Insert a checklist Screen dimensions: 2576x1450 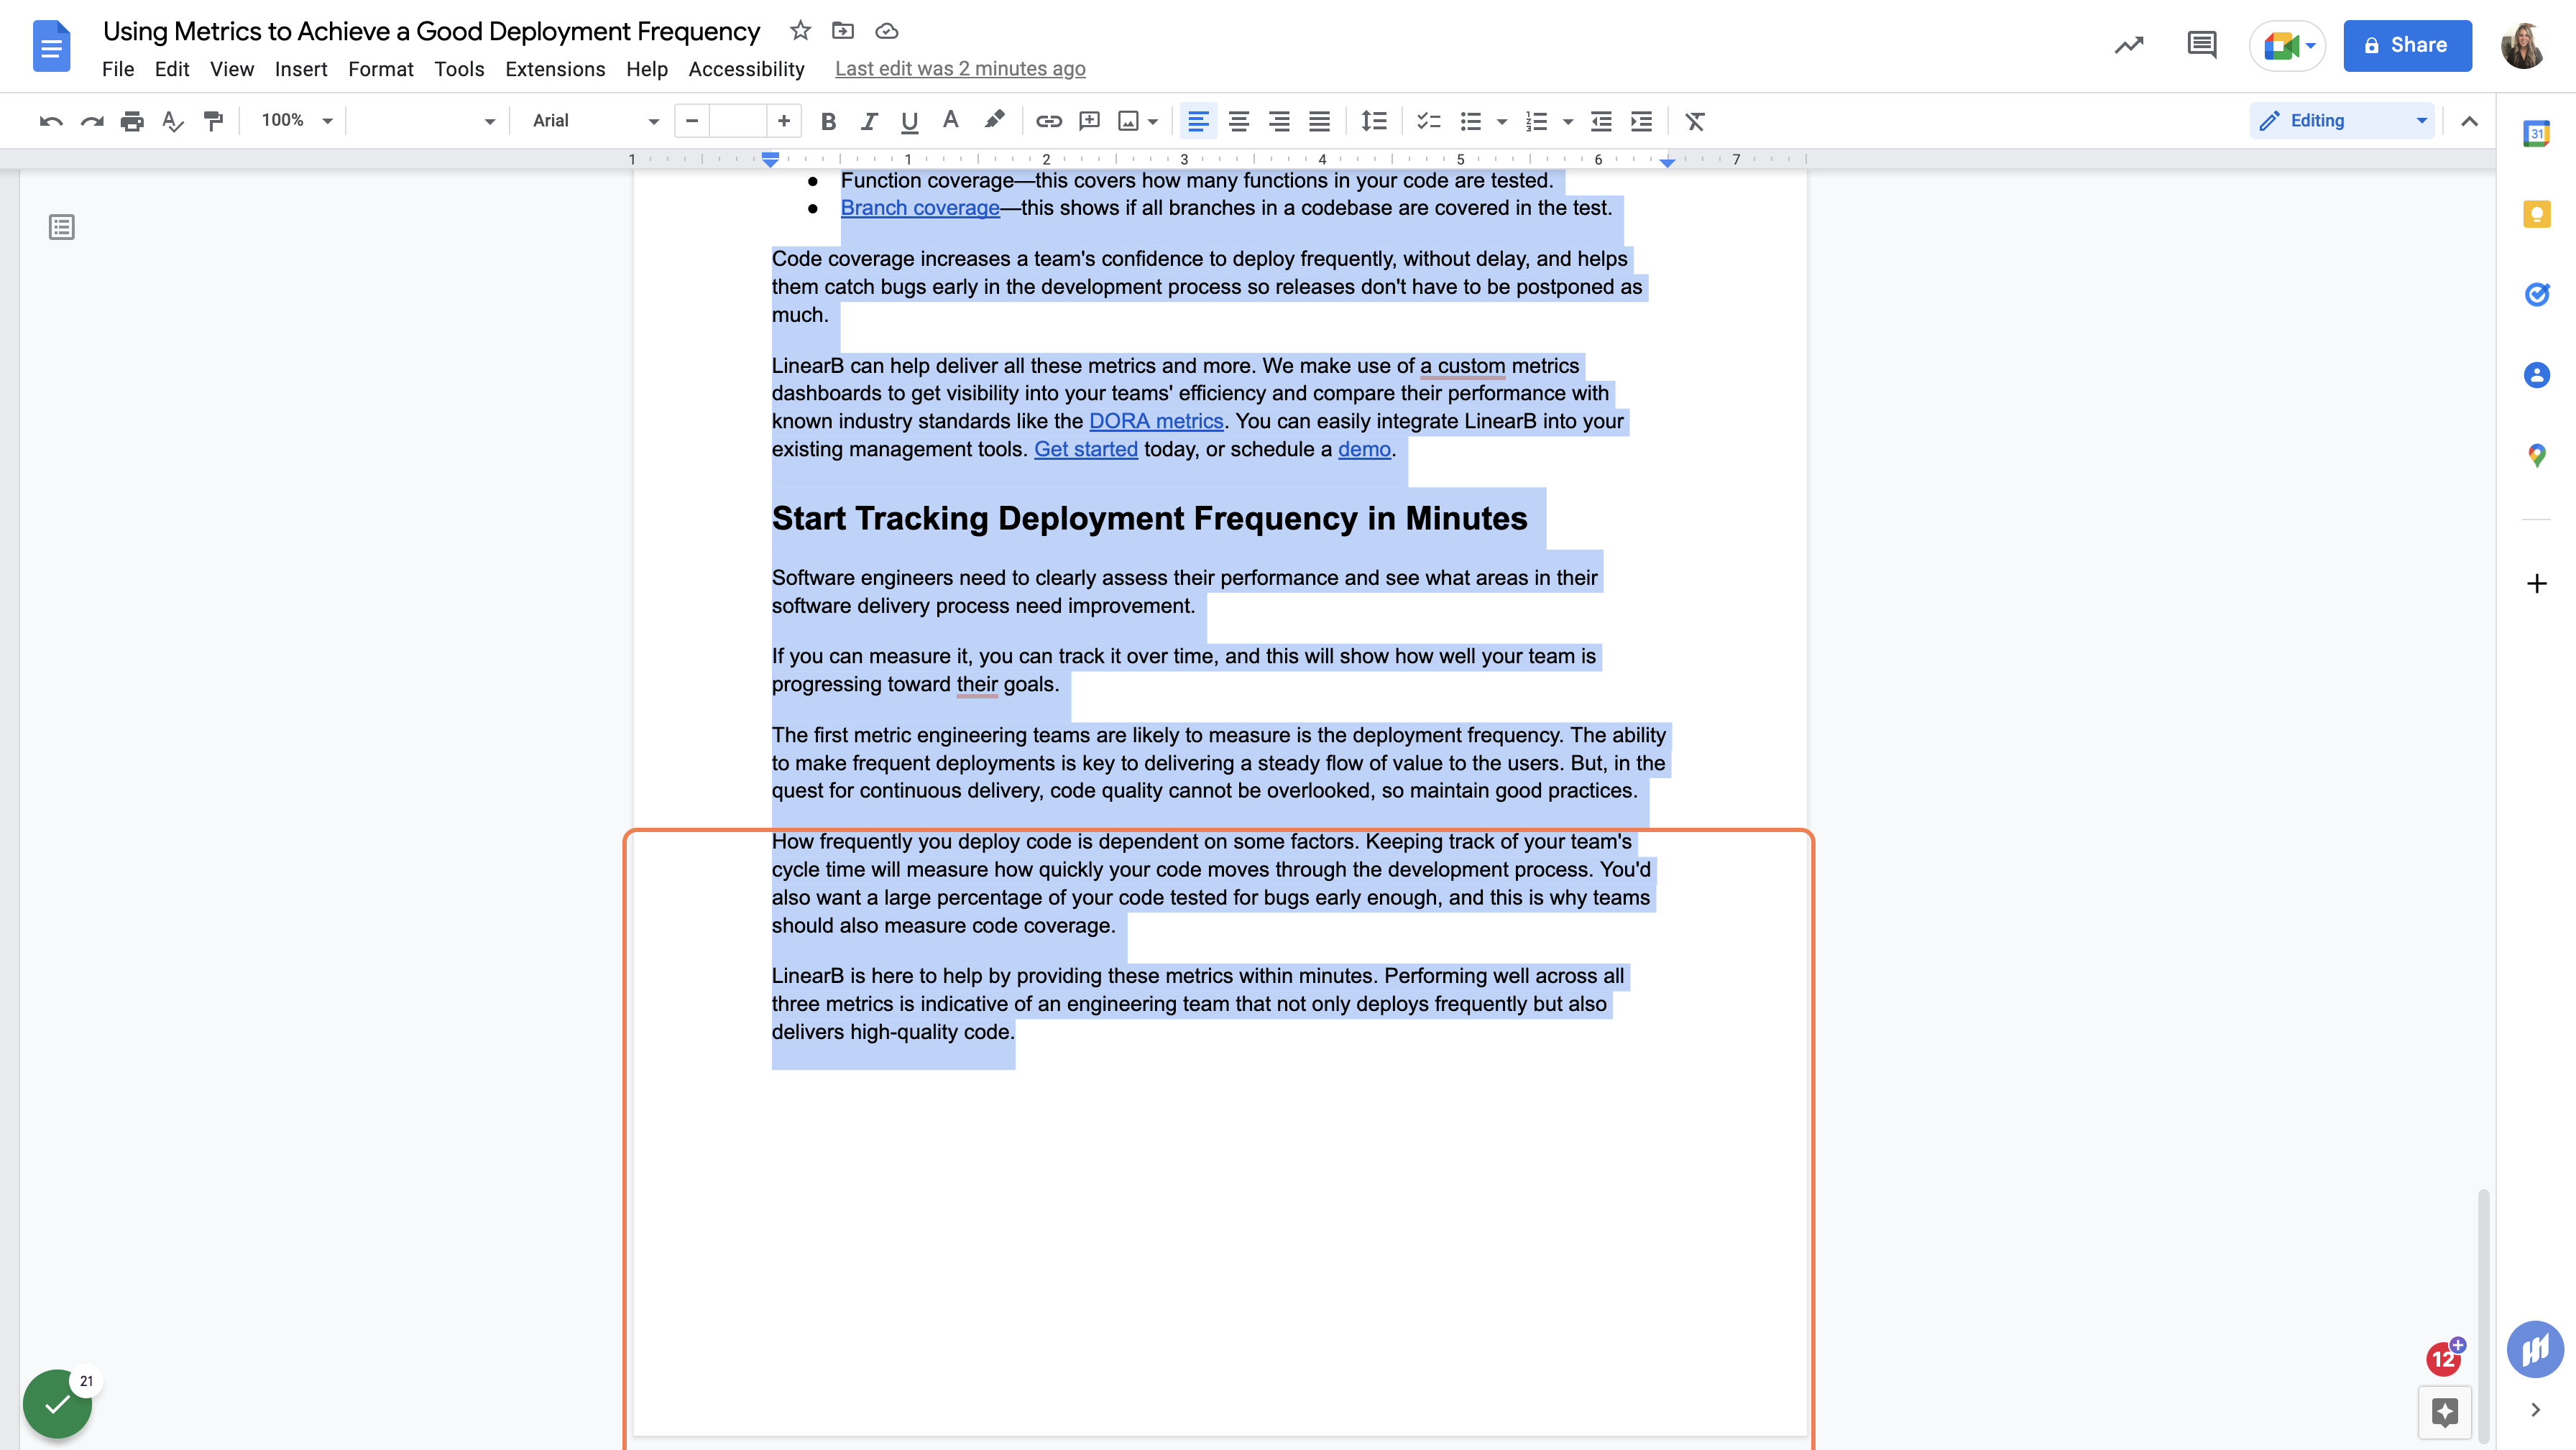pyautogui.click(x=1428, y=121)
